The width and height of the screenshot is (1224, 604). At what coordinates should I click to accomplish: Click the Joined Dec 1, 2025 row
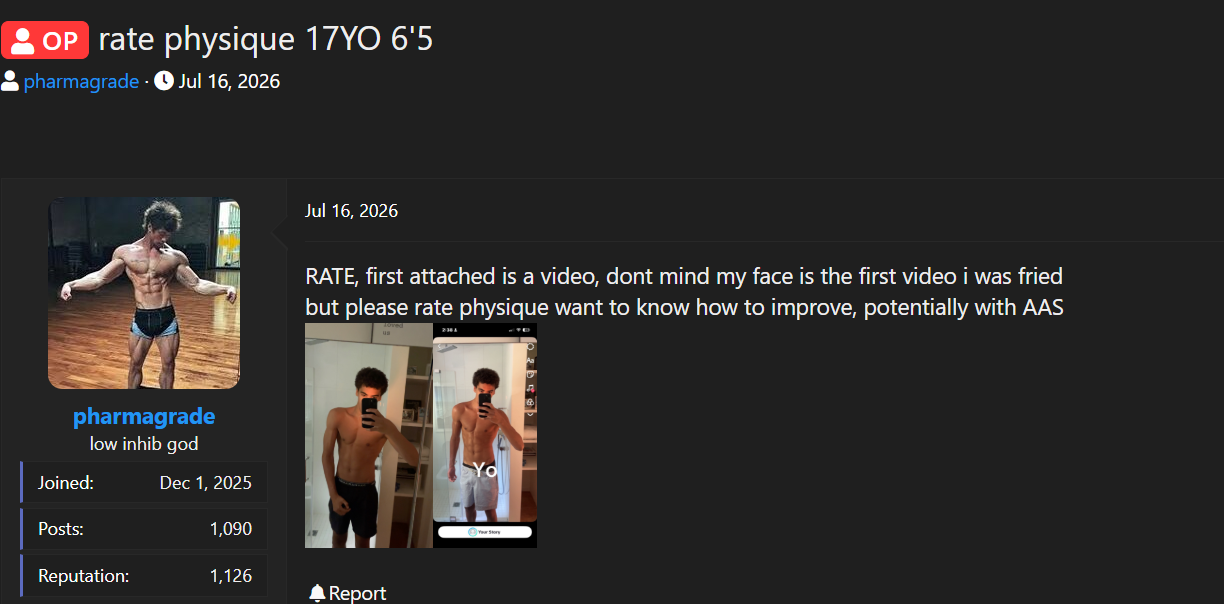click(144, 482)
